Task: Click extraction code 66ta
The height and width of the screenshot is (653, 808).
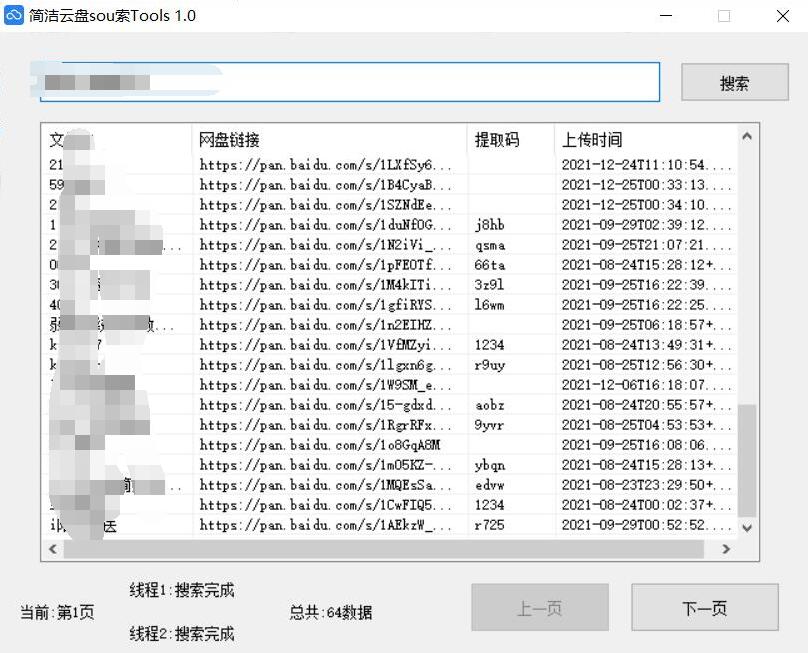Action: 490,265
